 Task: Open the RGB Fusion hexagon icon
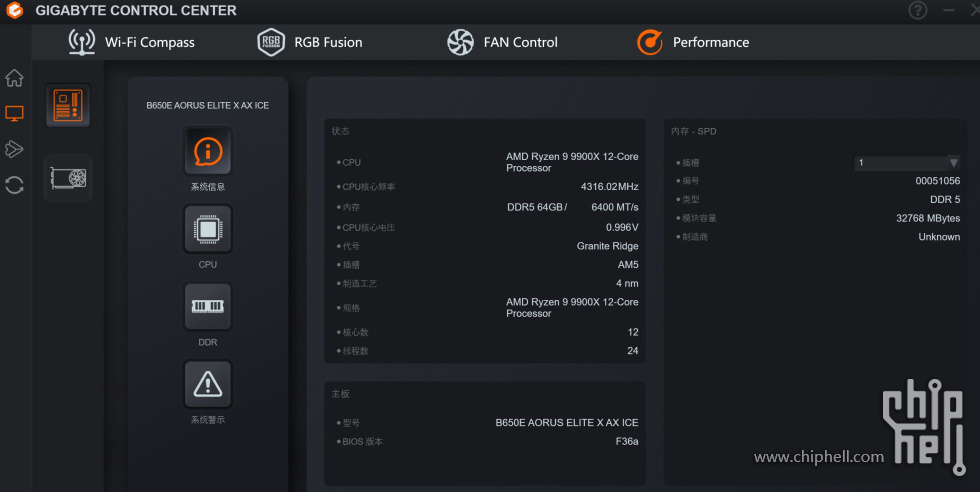click(x=271, y=42)
